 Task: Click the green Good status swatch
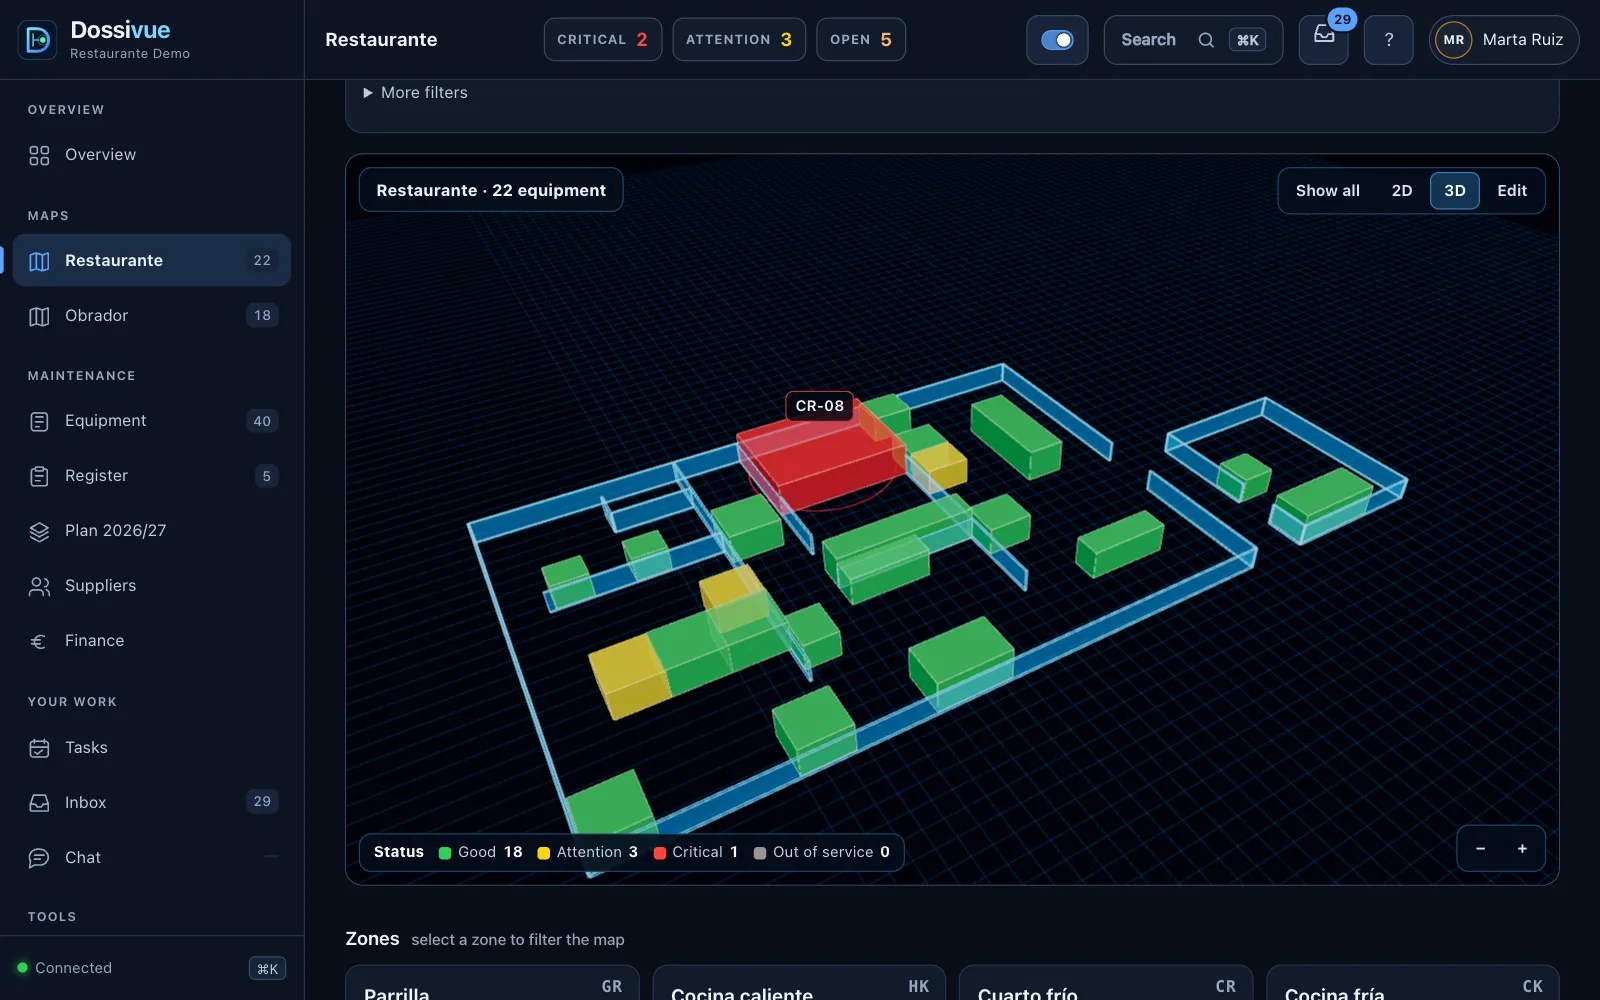click(445, 853)
